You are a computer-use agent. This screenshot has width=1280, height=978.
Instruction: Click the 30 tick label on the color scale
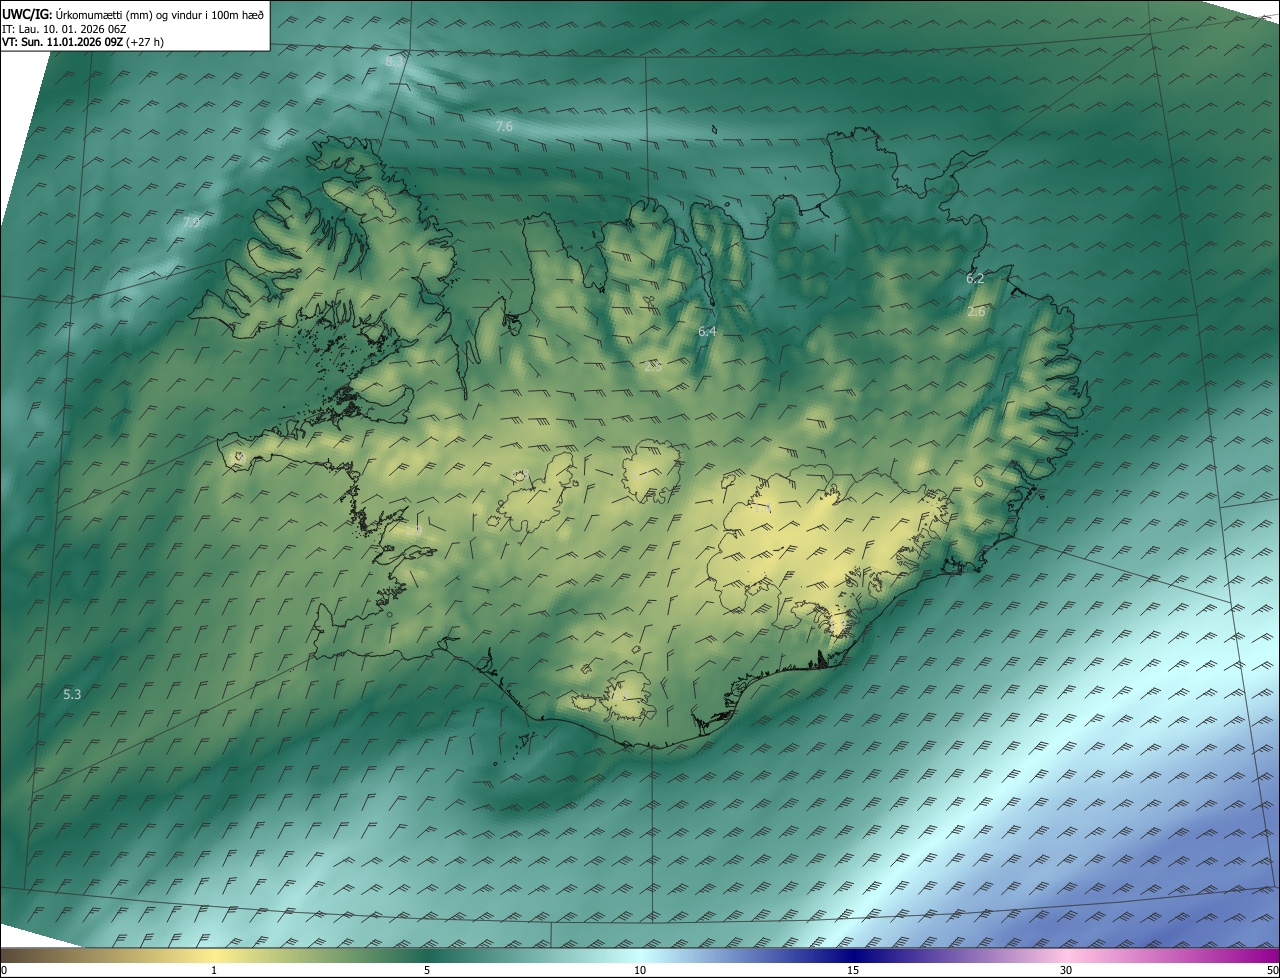pyautogui.click(x=1066, y=970)
